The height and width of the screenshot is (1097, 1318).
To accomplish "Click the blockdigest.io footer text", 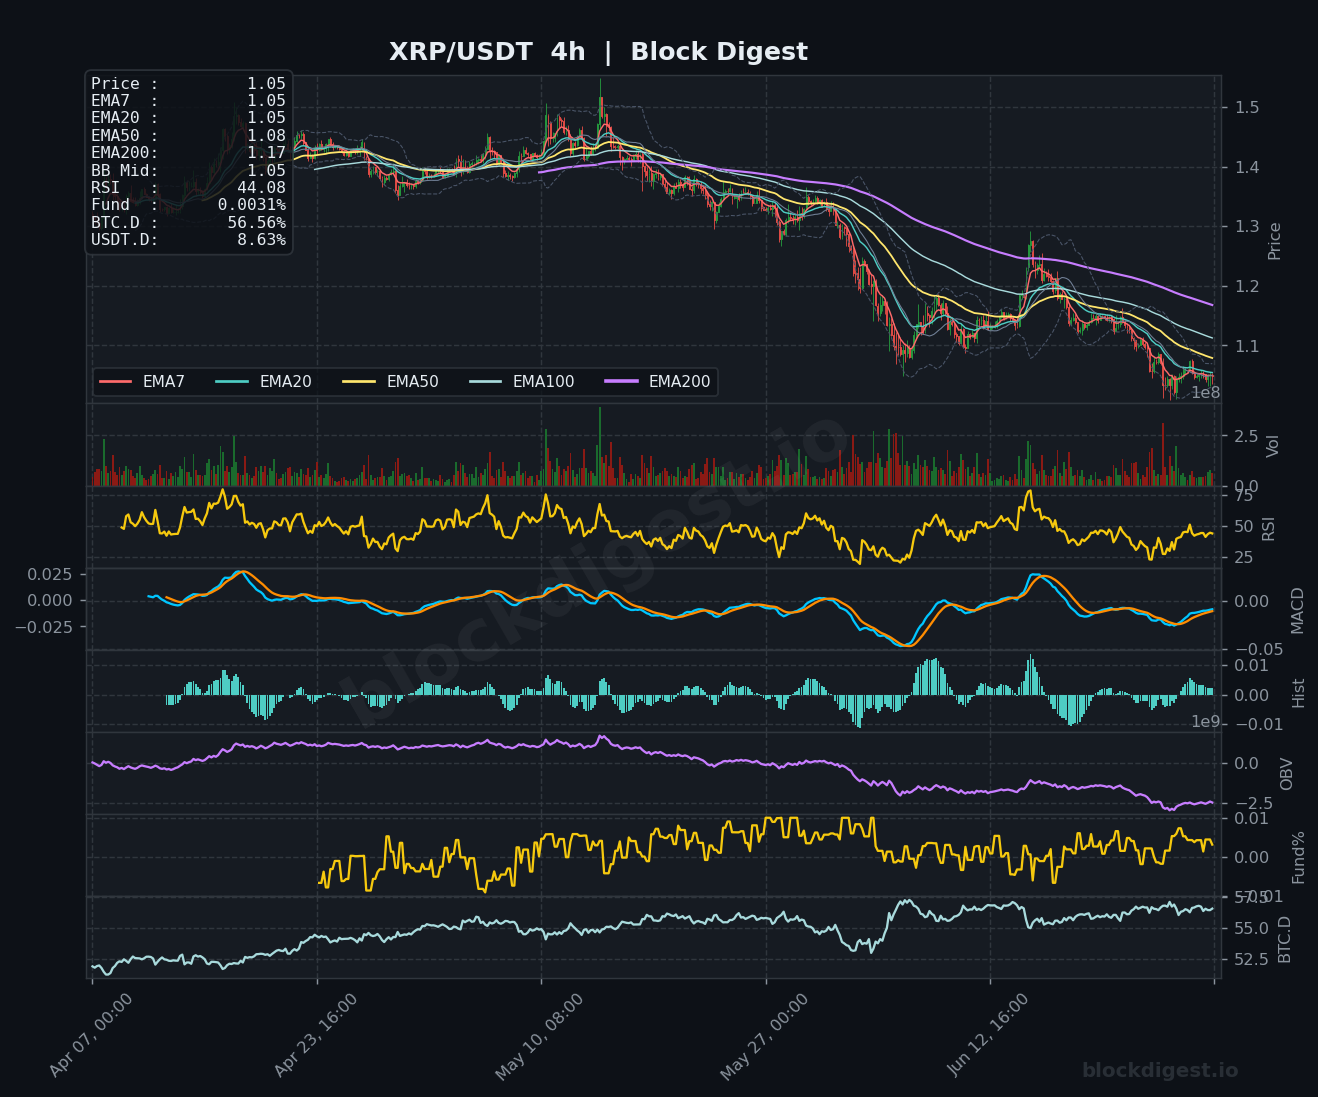I will pos(1160,1071).
